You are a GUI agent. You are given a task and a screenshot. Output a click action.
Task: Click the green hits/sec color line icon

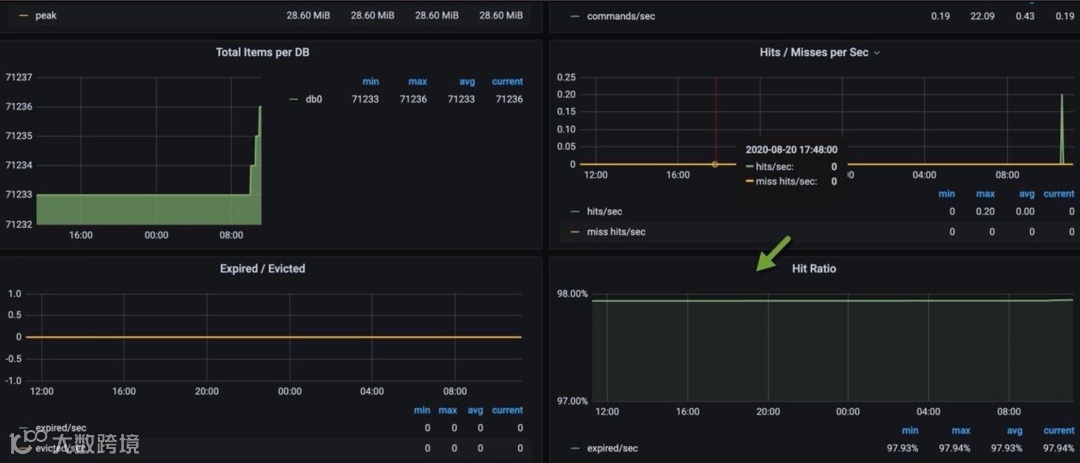click(574, 212)
